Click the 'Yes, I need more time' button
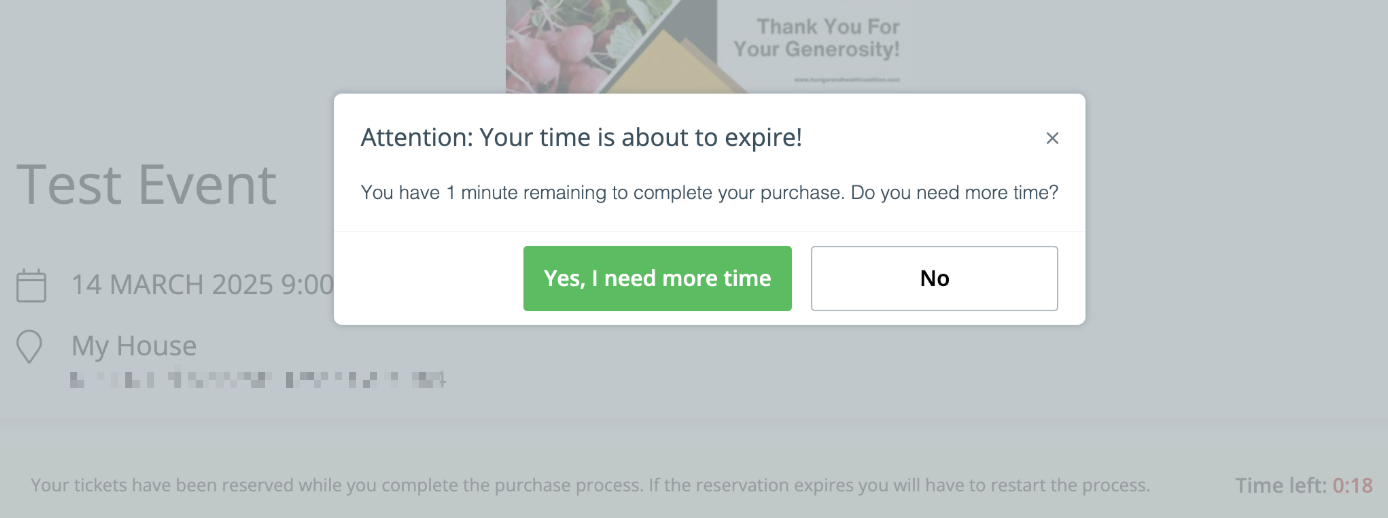This screenshot has height=518, width=1388. [657, 278]
